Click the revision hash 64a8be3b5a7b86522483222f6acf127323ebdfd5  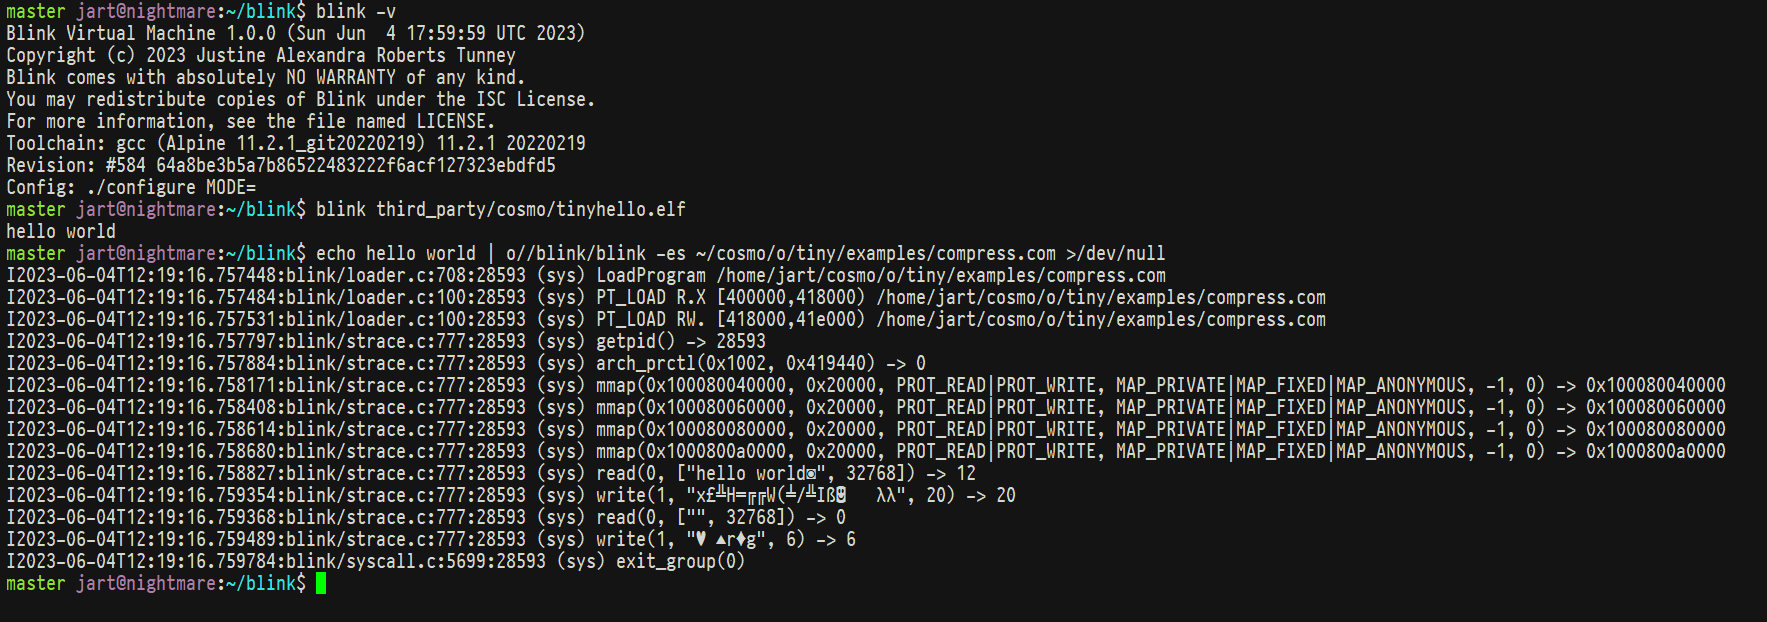[356, 165]
